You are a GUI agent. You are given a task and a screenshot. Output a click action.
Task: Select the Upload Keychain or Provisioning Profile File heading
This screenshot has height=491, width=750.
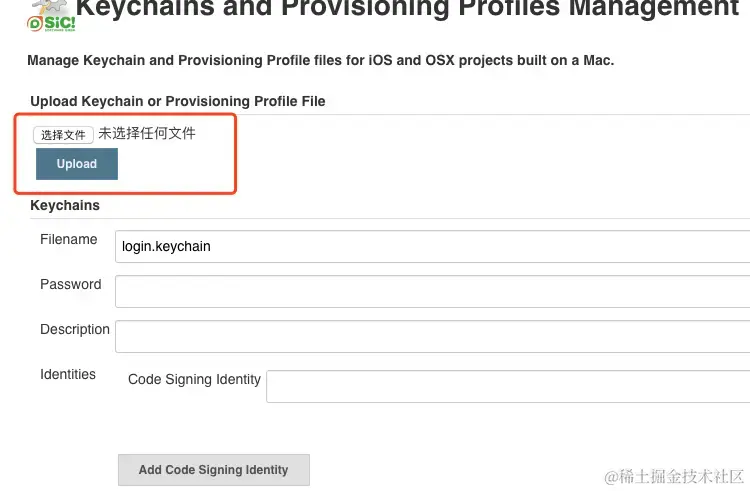coord(177,101)
